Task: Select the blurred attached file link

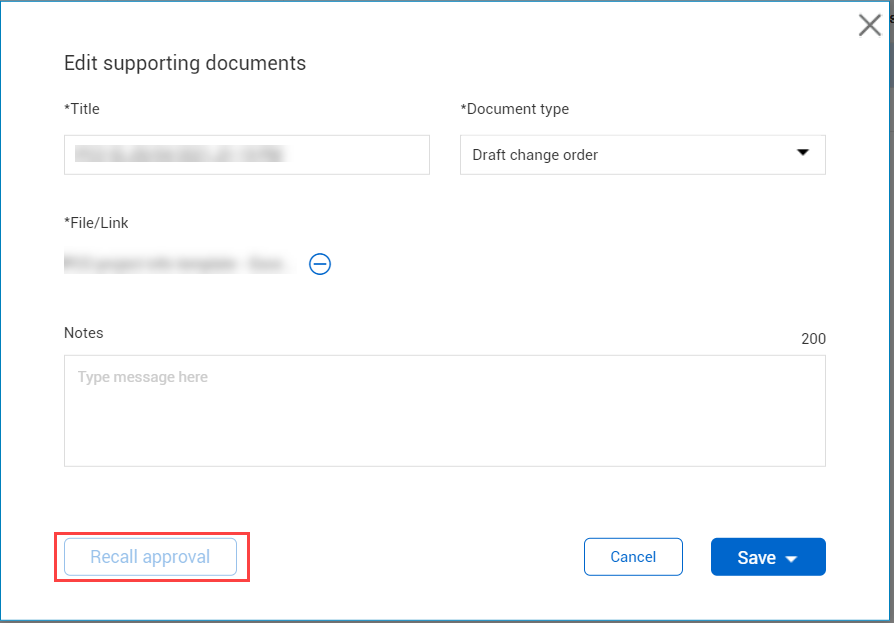Action: pyautogui.click(x=178, y=263)
